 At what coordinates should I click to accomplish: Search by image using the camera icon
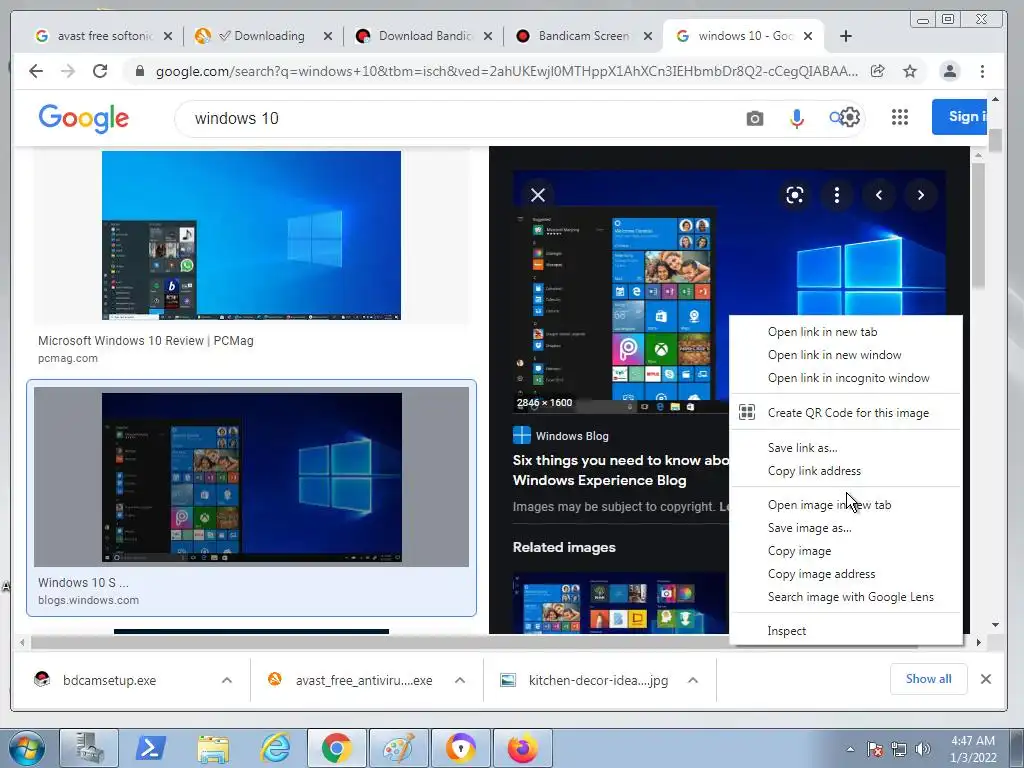(754, 118)
